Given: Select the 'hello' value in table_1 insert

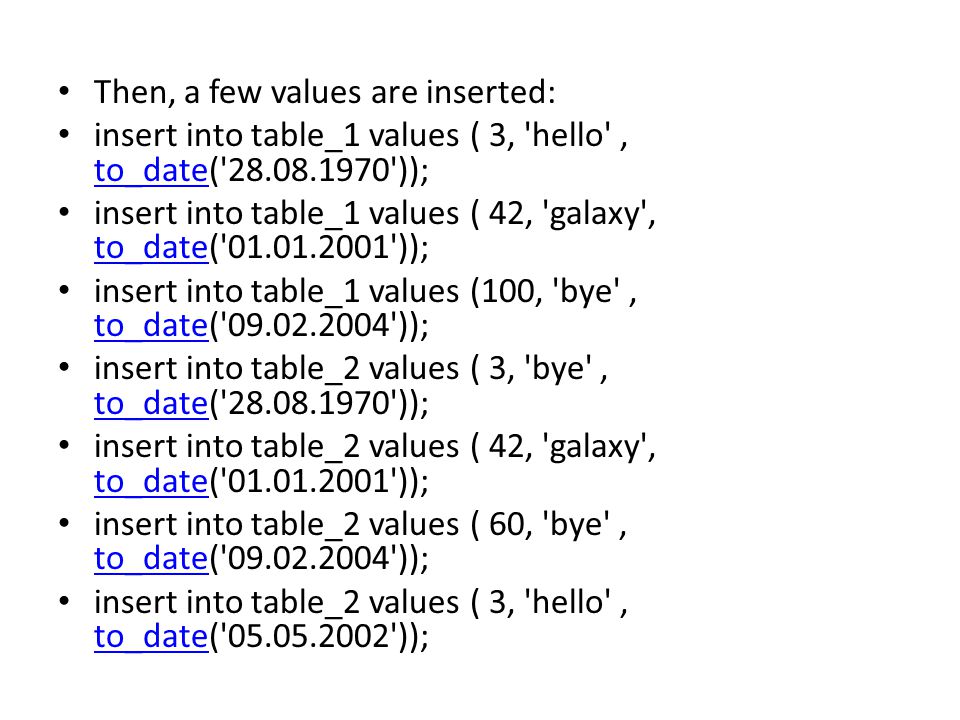Looking at the screenshot, I should click(x=568, y=135).
